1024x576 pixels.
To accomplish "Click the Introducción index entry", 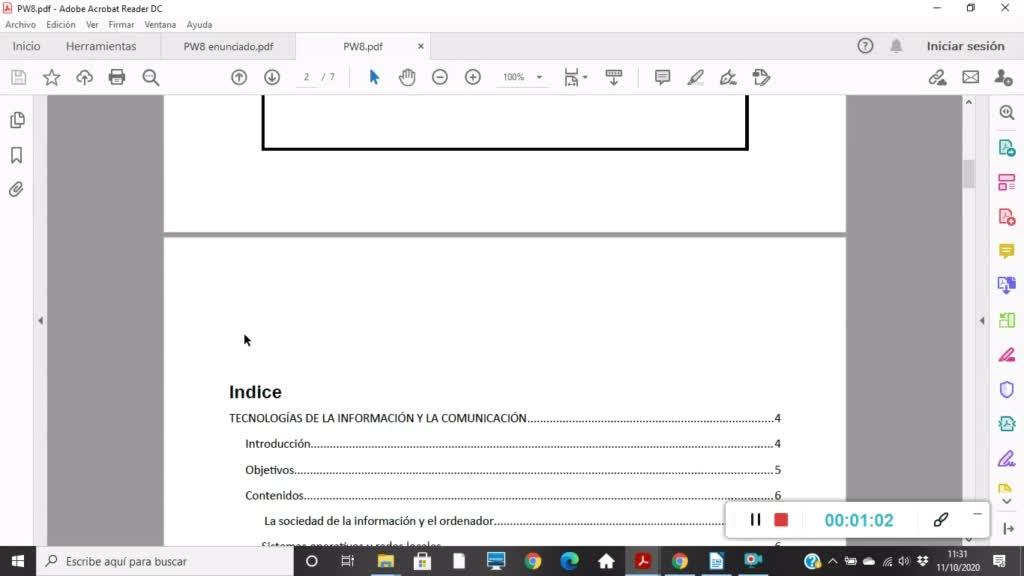I will 513,444.
